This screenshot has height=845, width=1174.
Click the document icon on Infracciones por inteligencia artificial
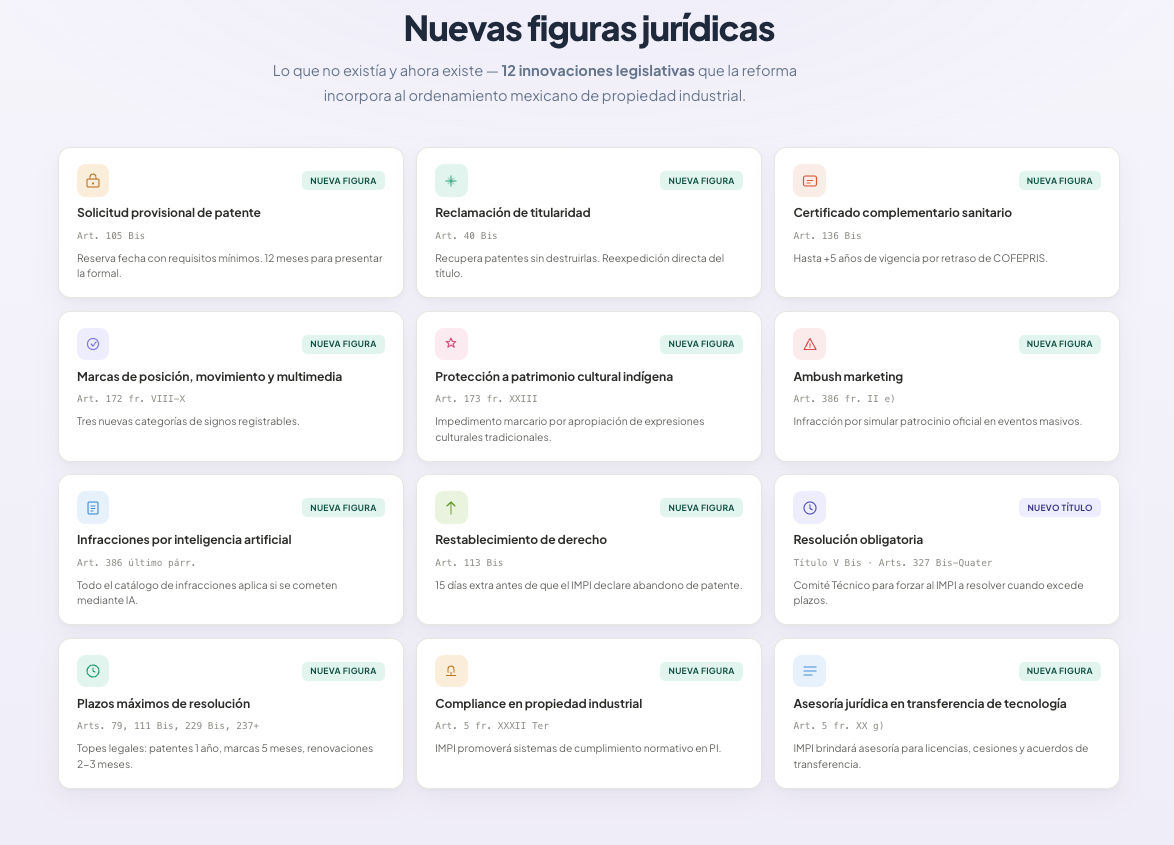point(93,507)
